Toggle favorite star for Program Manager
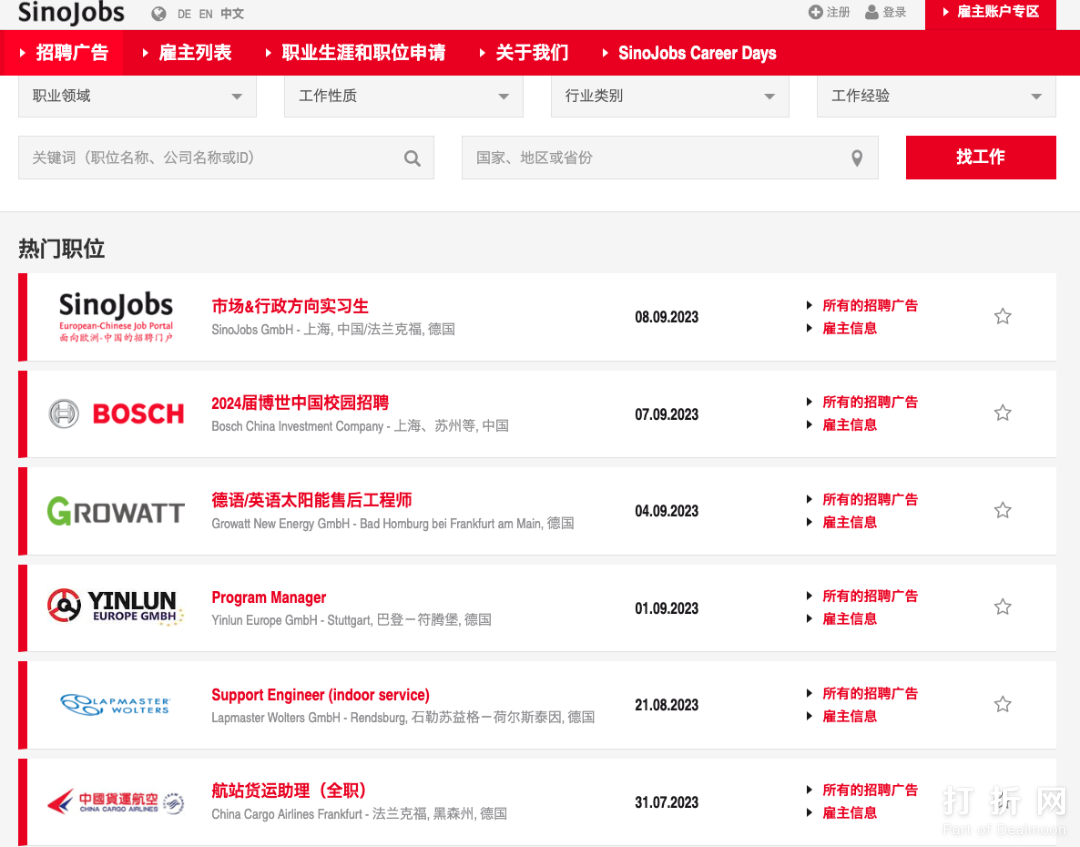Screen dimensions: 1080x847 click(x=1002, y=607)
